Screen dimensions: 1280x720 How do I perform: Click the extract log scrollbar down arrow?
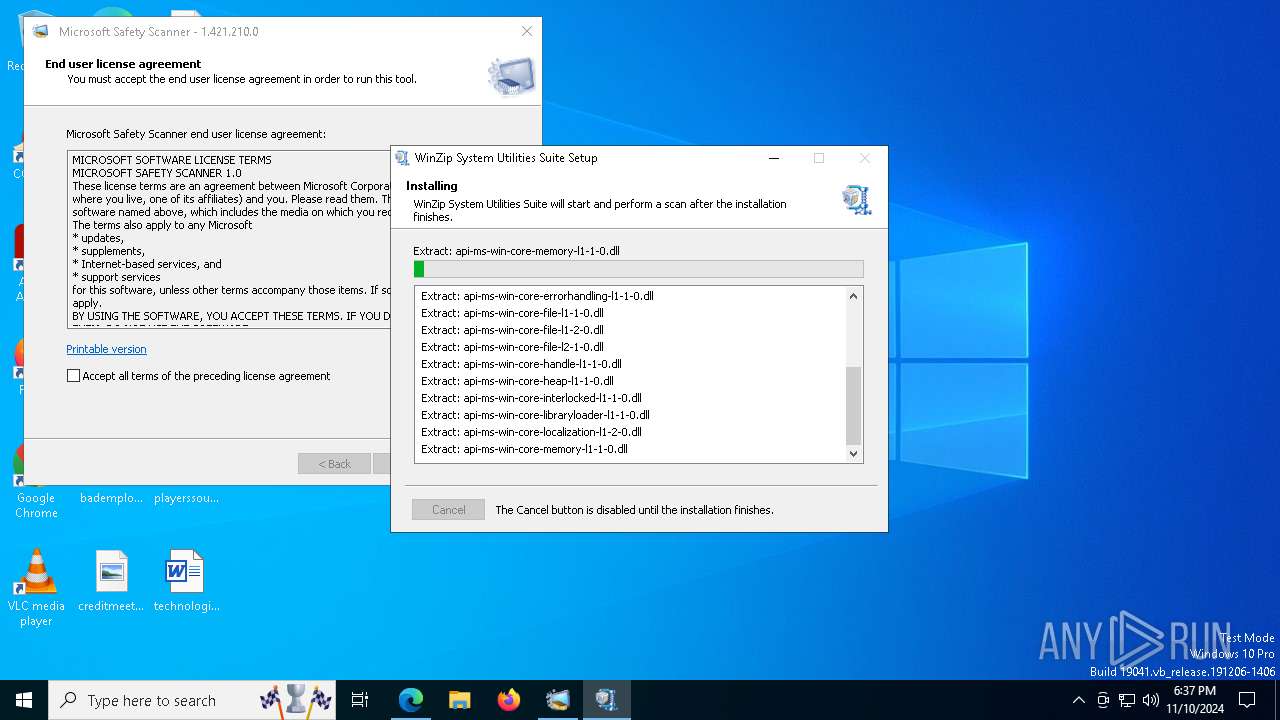[x=853, y=453]
